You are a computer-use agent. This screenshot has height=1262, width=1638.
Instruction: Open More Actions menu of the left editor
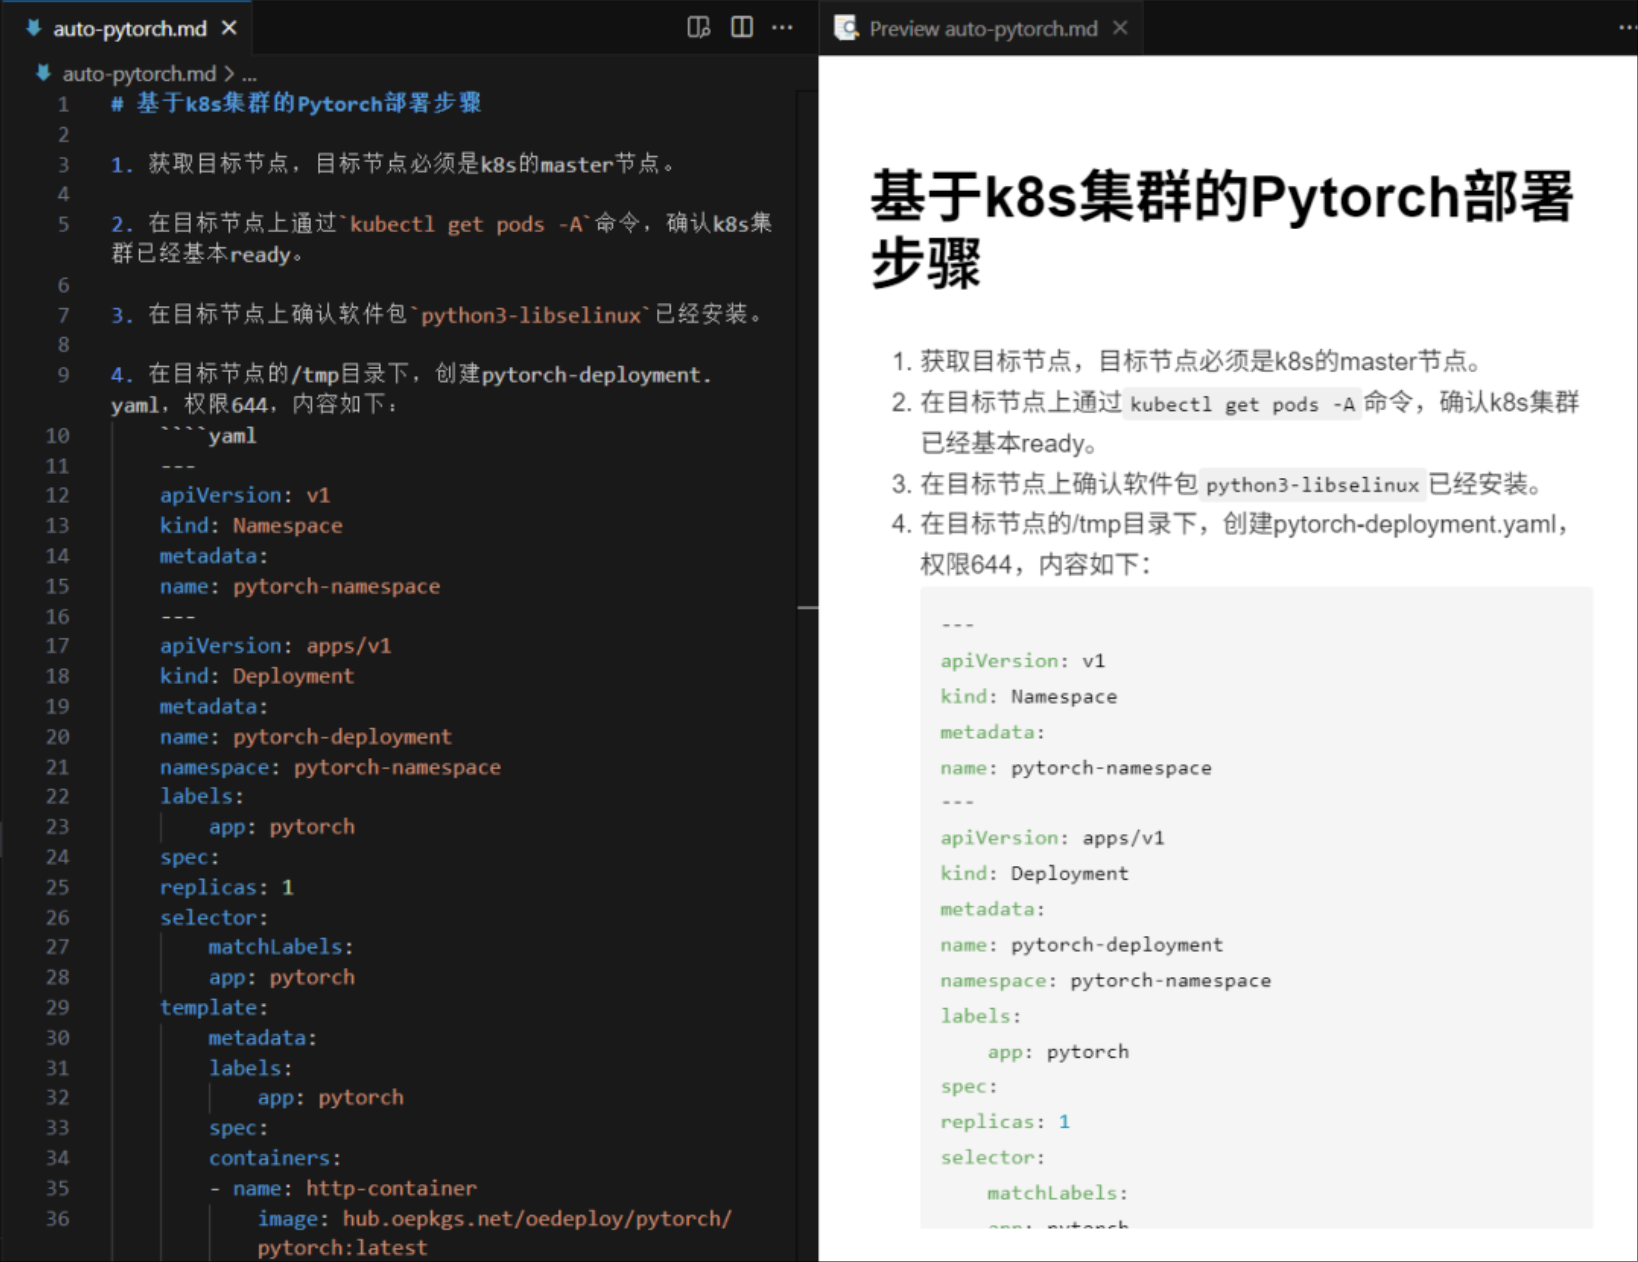pos(782,27)
